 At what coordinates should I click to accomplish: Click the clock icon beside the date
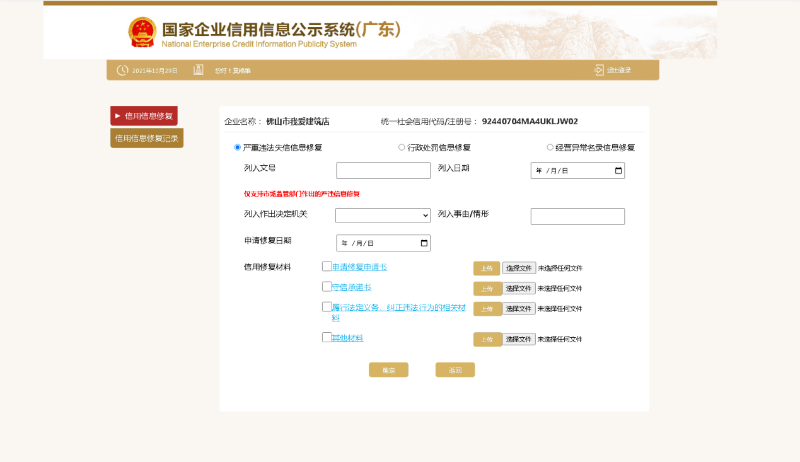point(122,70)
